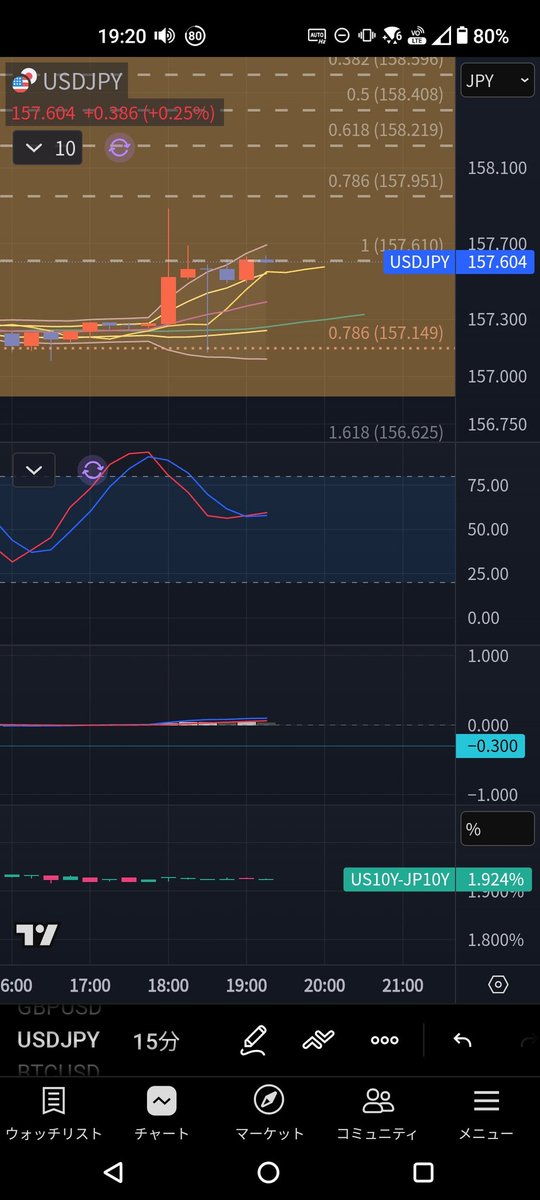
Task: Expand the indicator list showing 10
Action: 47,149
